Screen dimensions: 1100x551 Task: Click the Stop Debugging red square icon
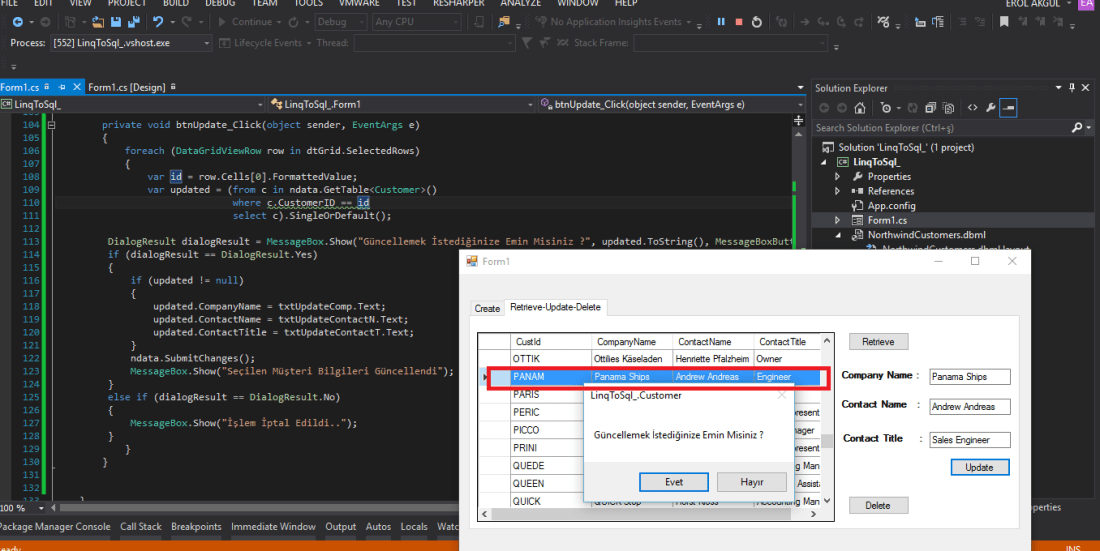click(x=738, y=21)
